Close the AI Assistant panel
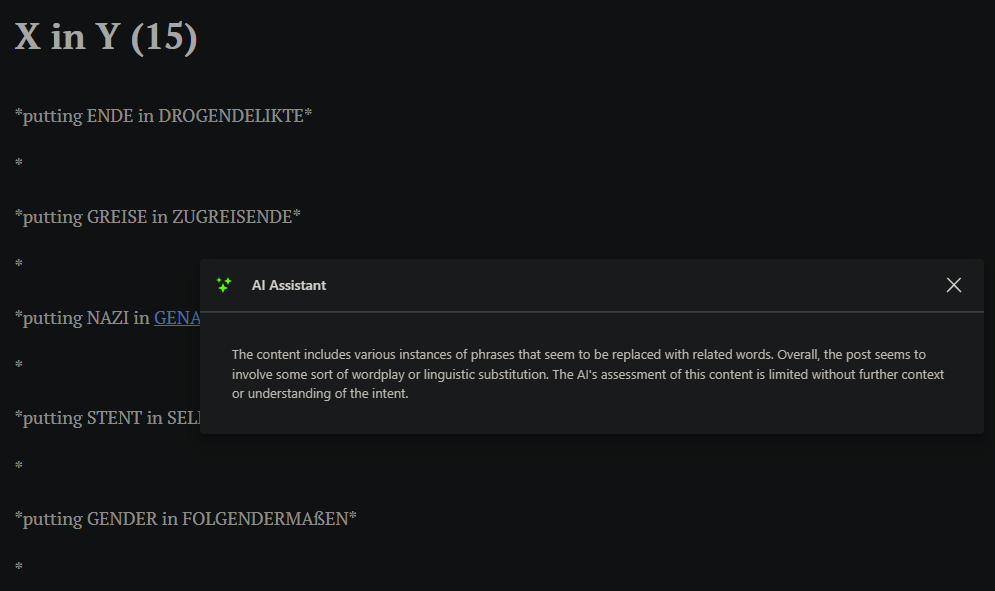Screen dimensions: 995x591 pos(954,285)
